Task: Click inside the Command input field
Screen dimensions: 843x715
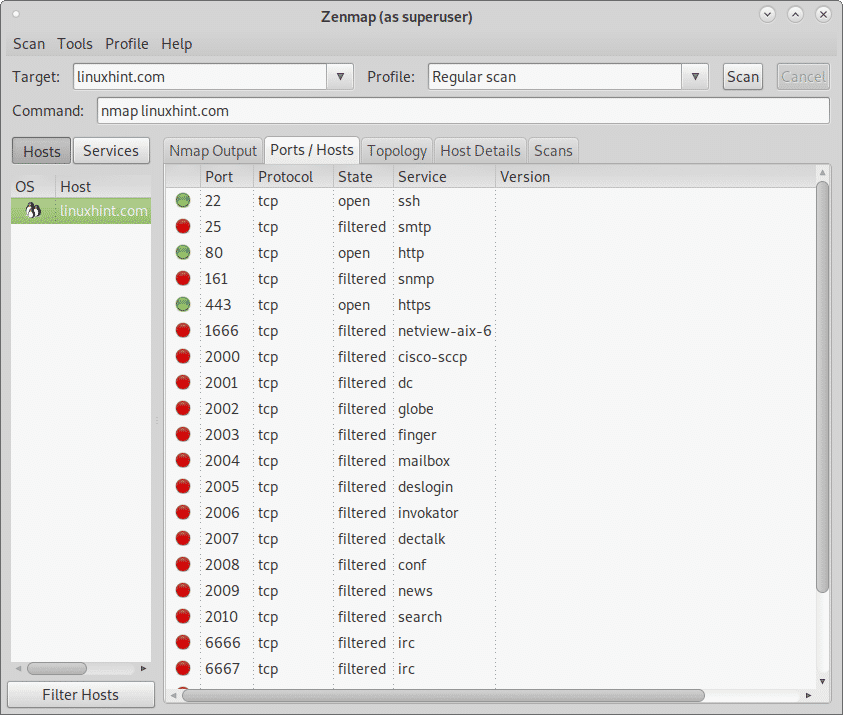Action: click(462, 111)
